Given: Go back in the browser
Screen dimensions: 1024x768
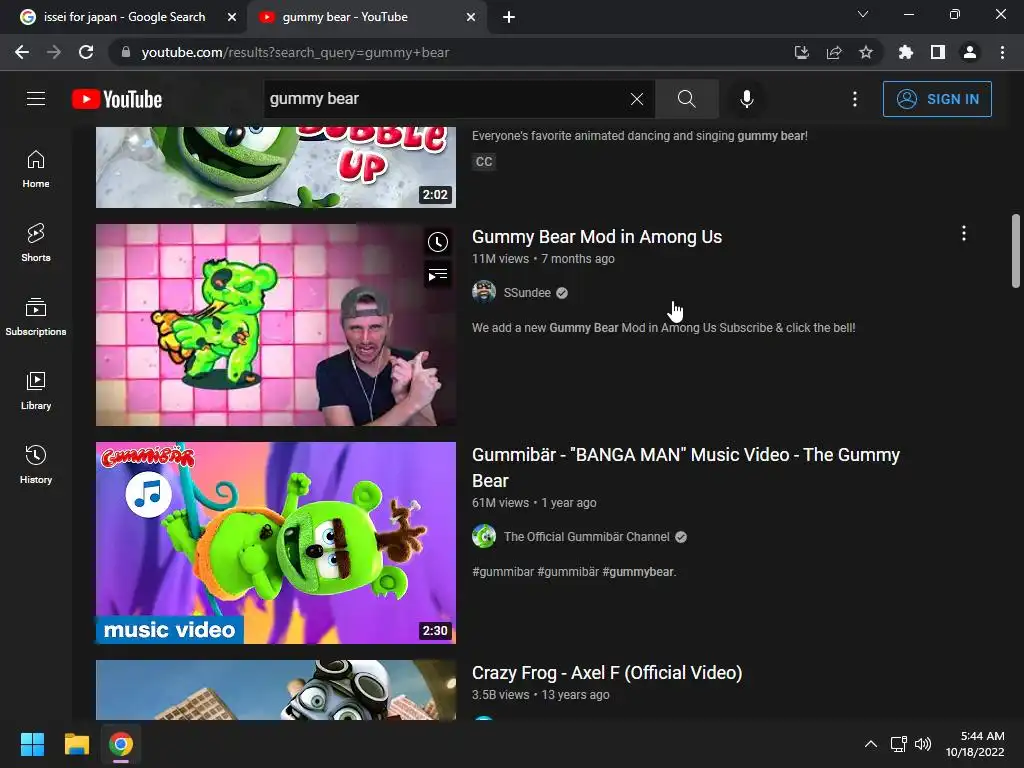Looking at the screenshot, I should (x=22, y=52).
